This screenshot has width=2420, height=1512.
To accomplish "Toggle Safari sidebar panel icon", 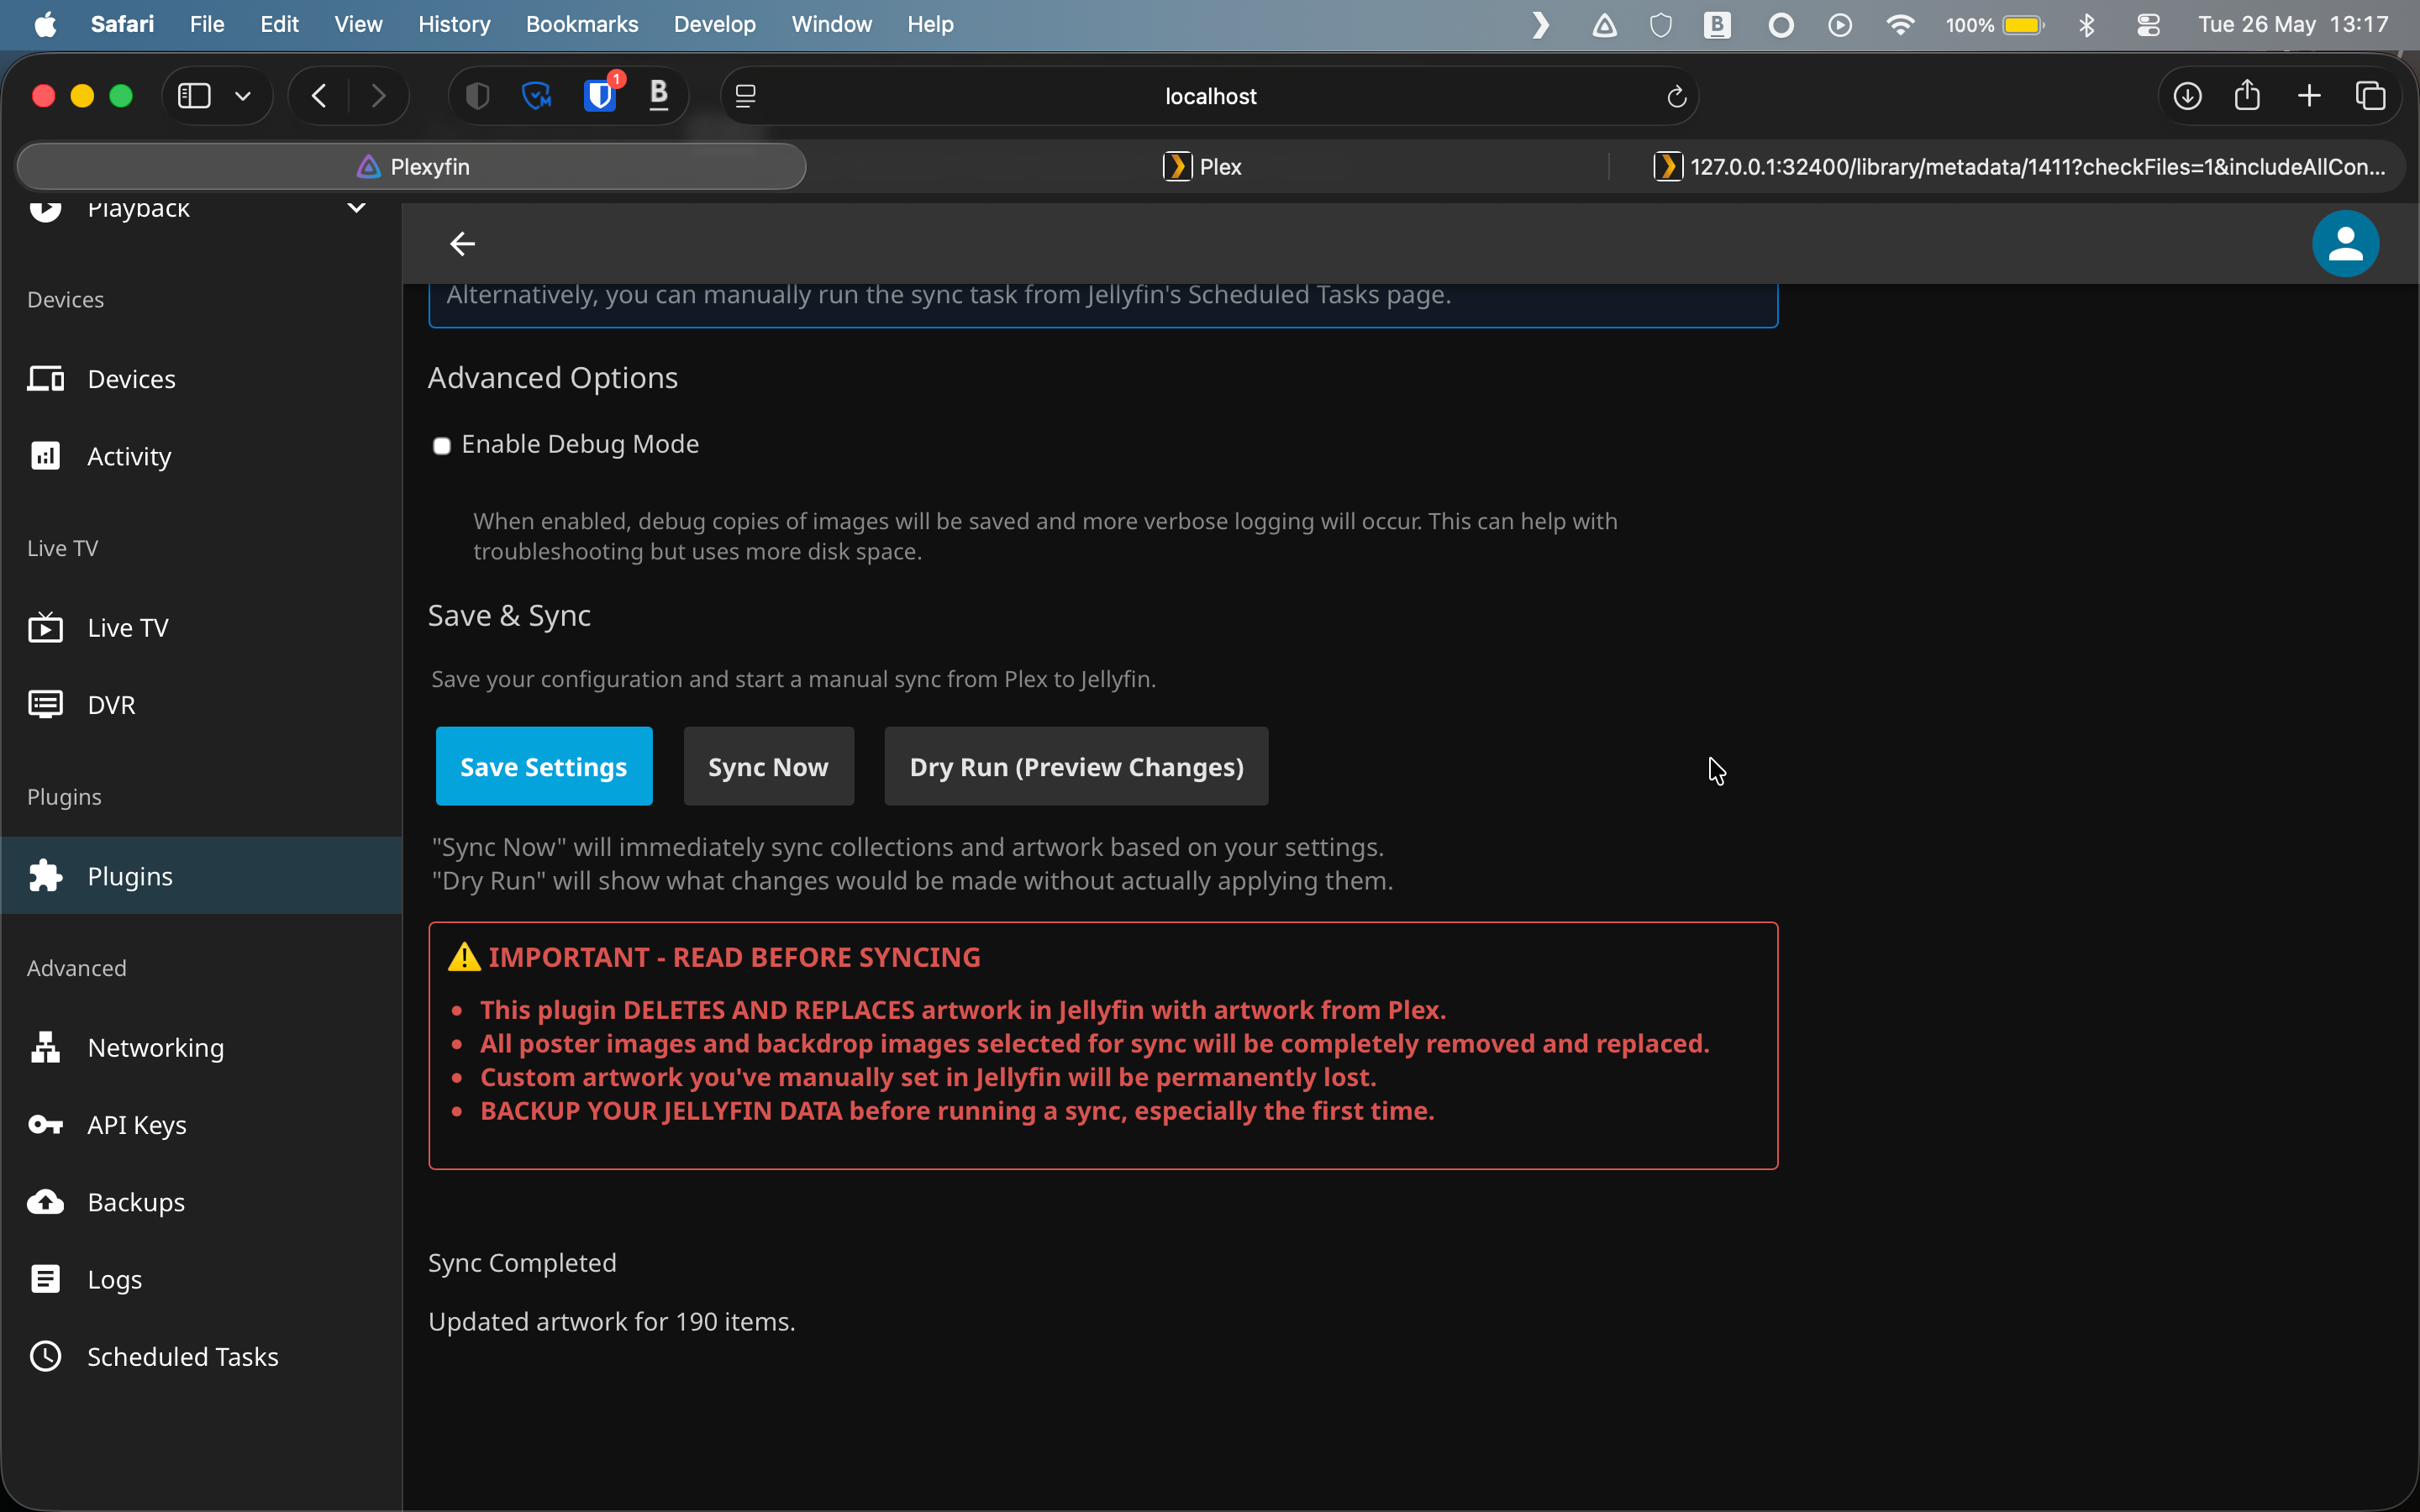I will [194, 96].
